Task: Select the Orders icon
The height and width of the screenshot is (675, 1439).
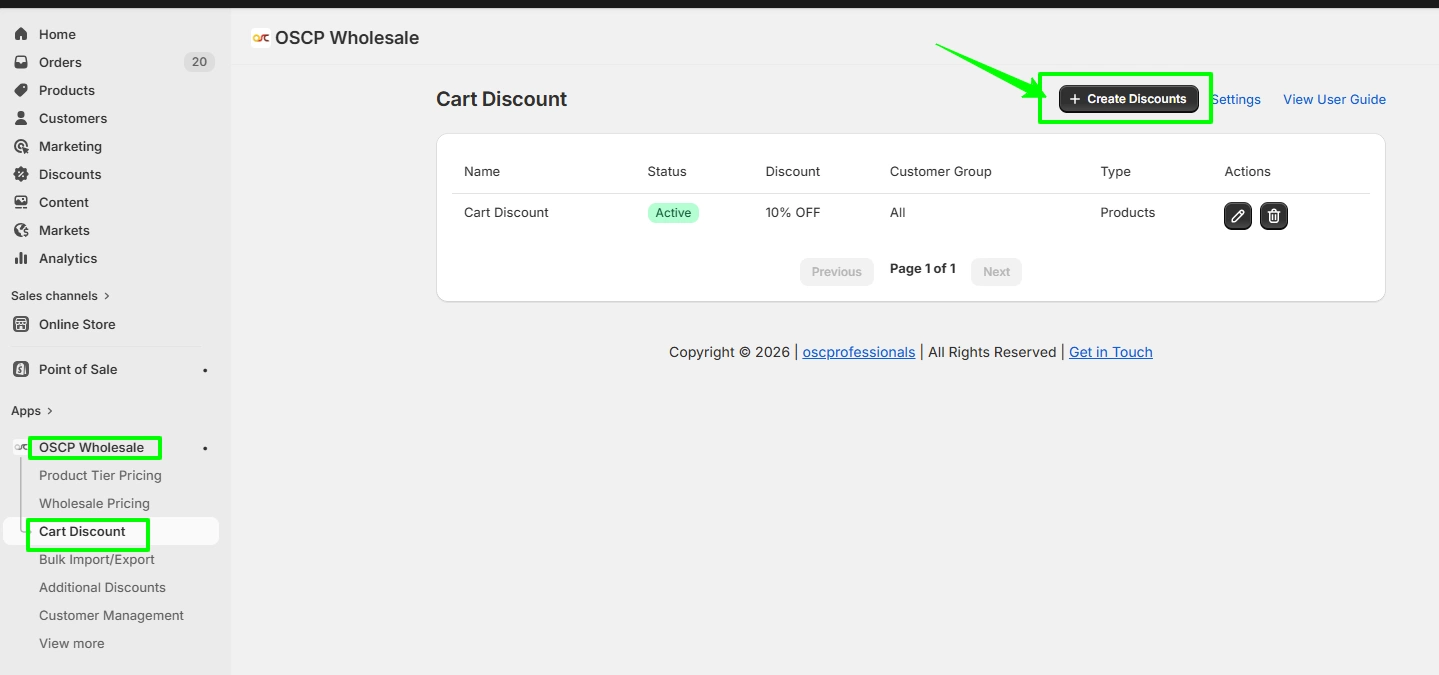Action: tap(20, 61)
